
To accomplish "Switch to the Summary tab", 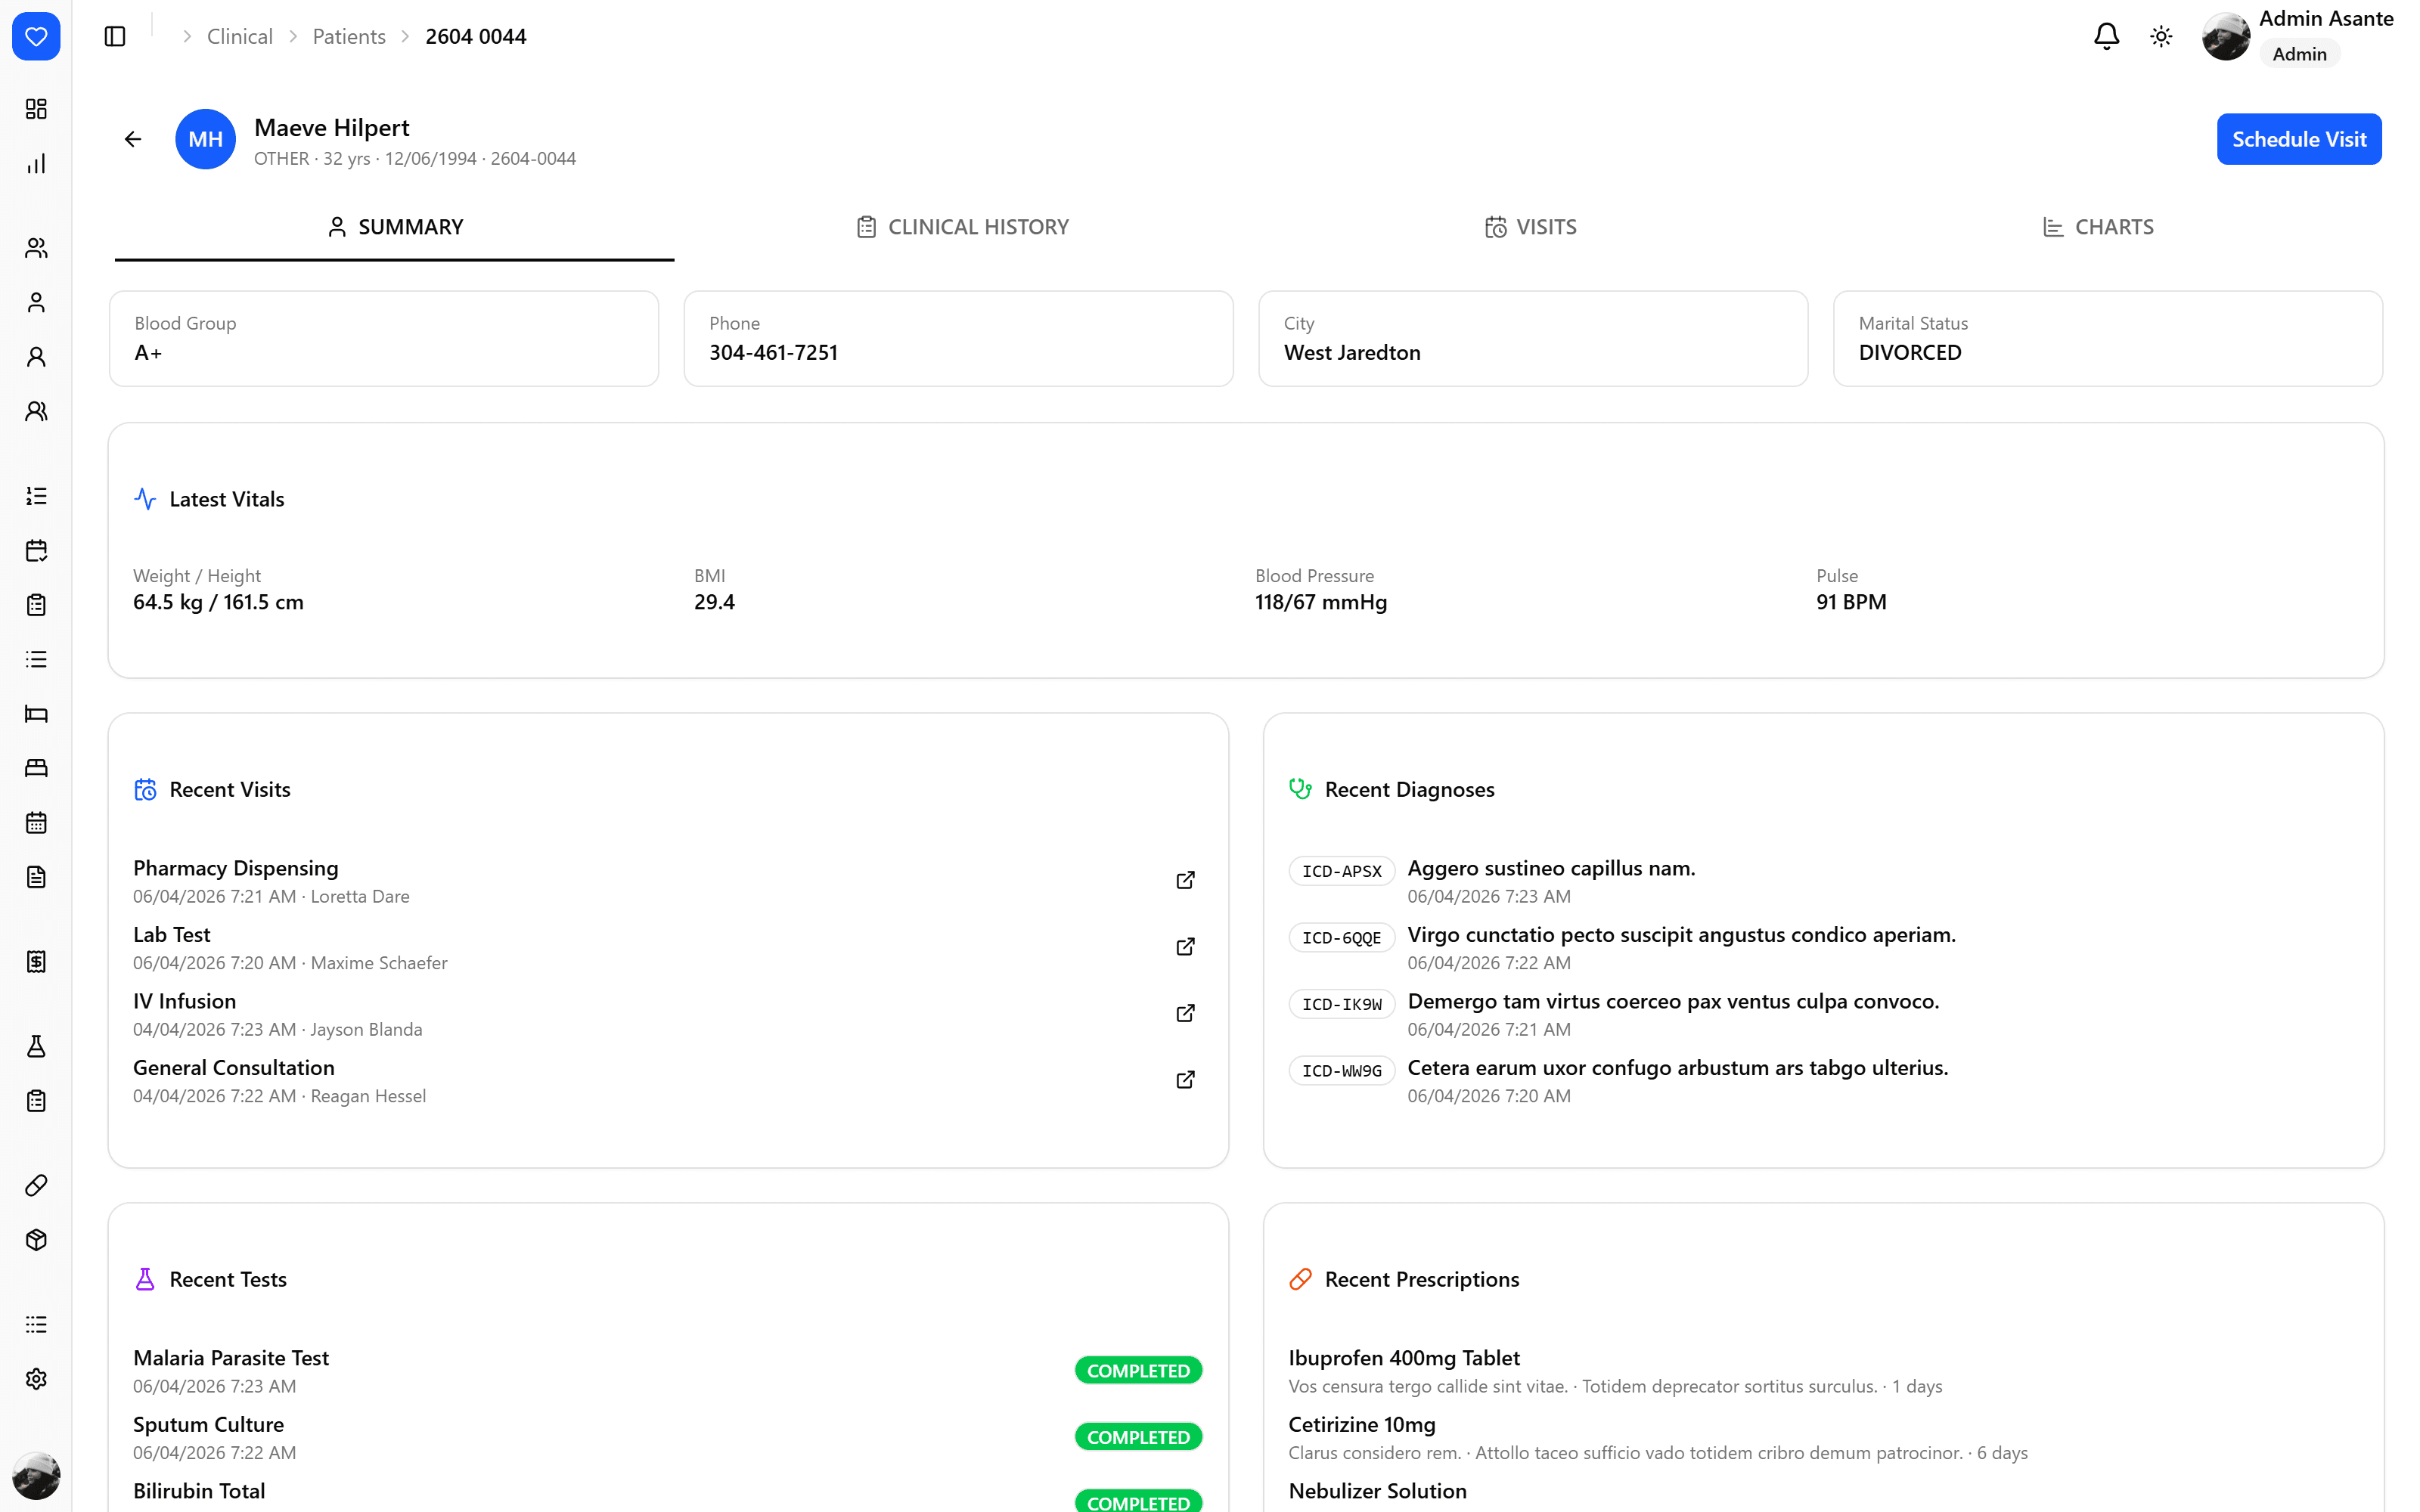I will click(395, 227).
